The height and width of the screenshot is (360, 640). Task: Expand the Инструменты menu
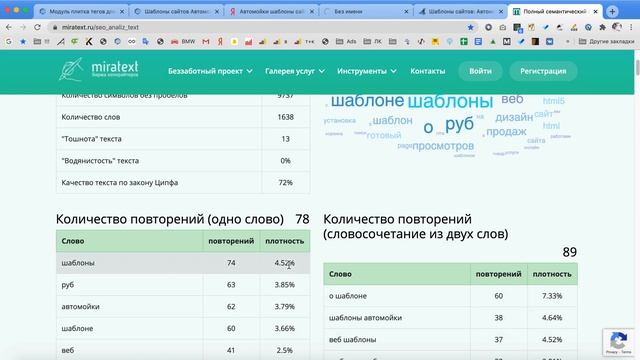(x=367, y=71)
